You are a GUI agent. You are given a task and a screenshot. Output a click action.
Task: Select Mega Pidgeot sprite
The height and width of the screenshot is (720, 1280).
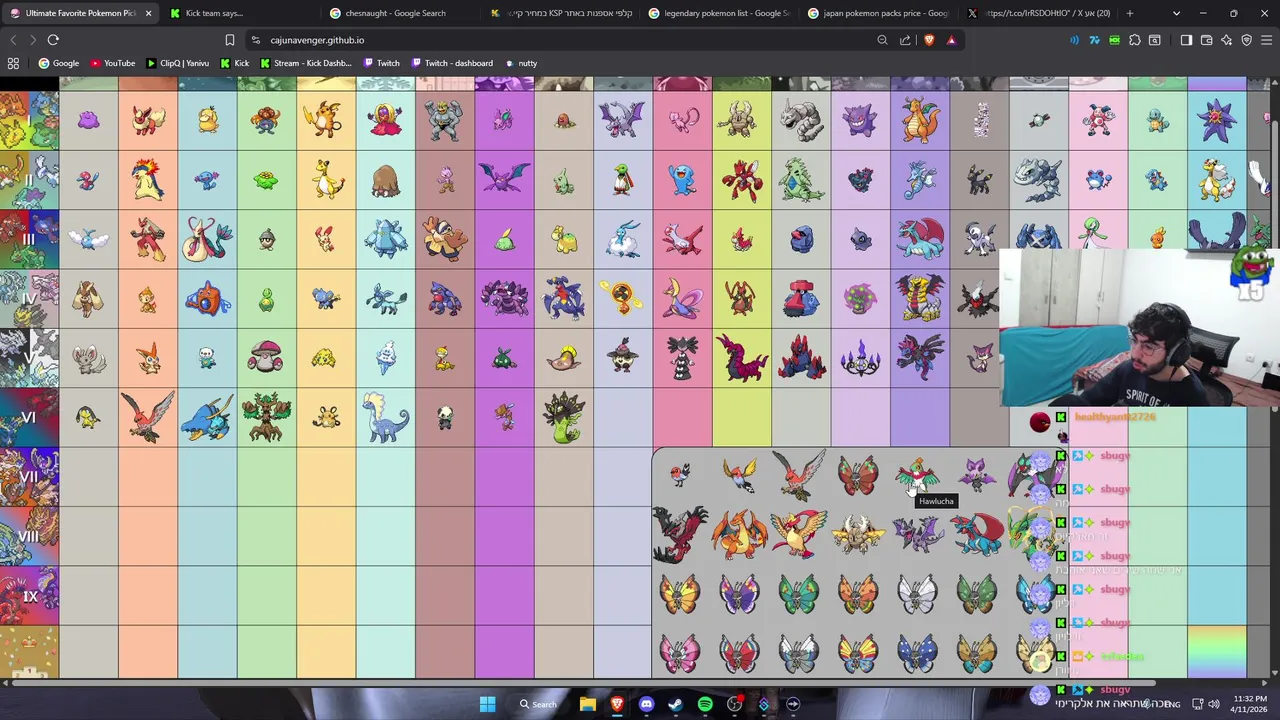pos(799,534)
